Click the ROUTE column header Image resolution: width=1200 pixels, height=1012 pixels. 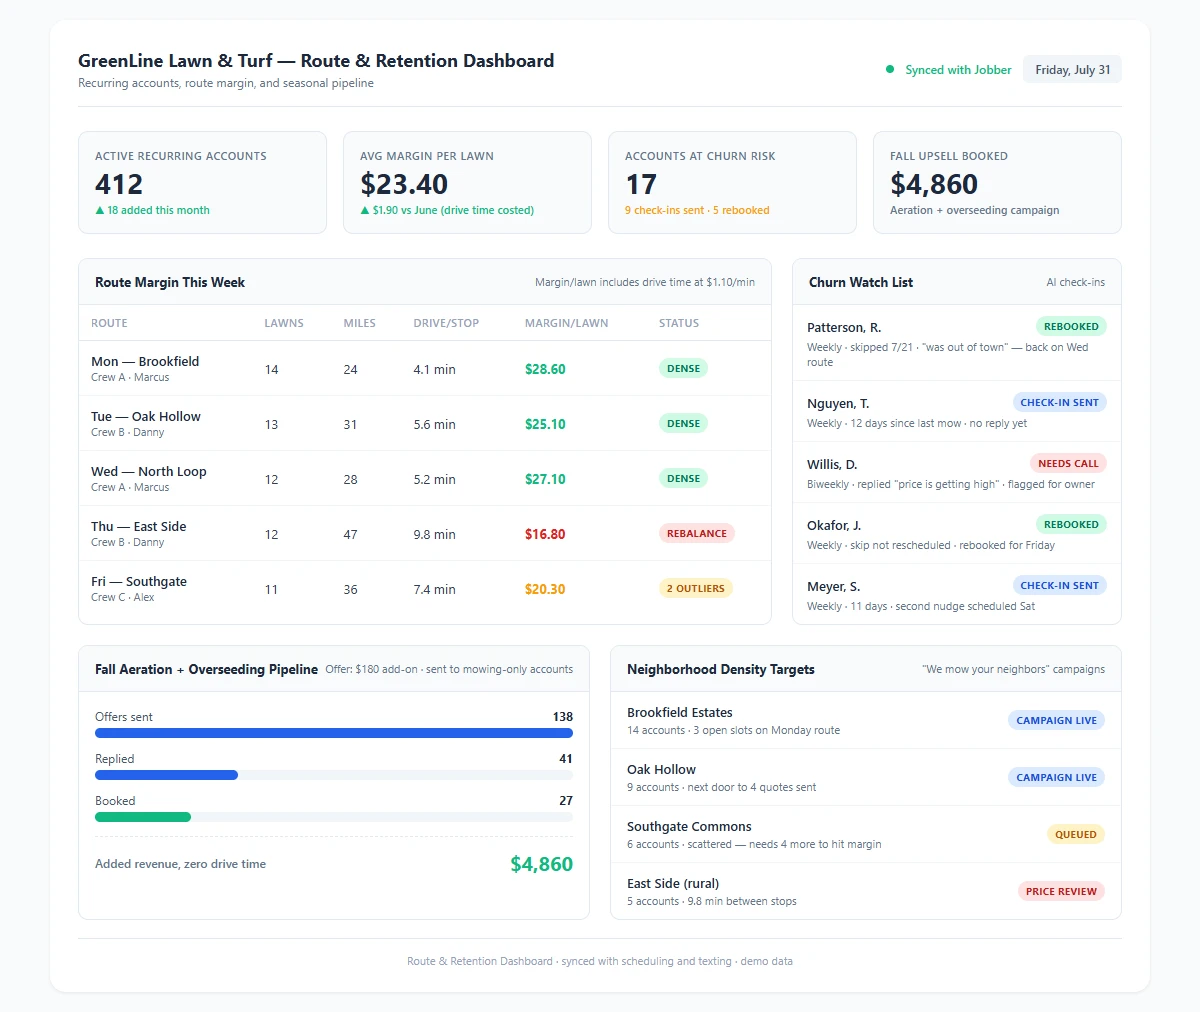(109, 323)
